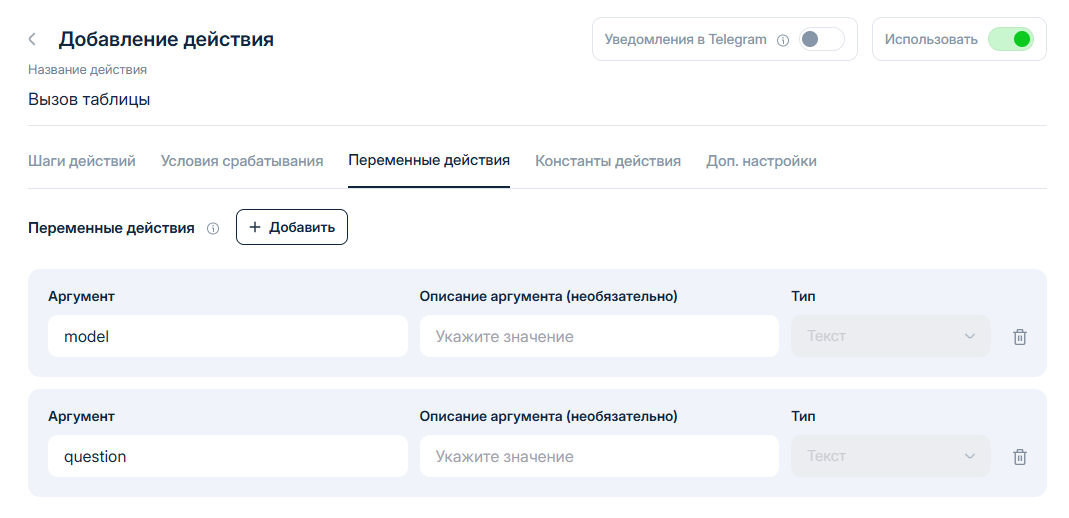The height and width of the screenshot is (518, 1069).
Task: Click info icon beside Уведомления в Telegram
Action: (x=783, y=40)
